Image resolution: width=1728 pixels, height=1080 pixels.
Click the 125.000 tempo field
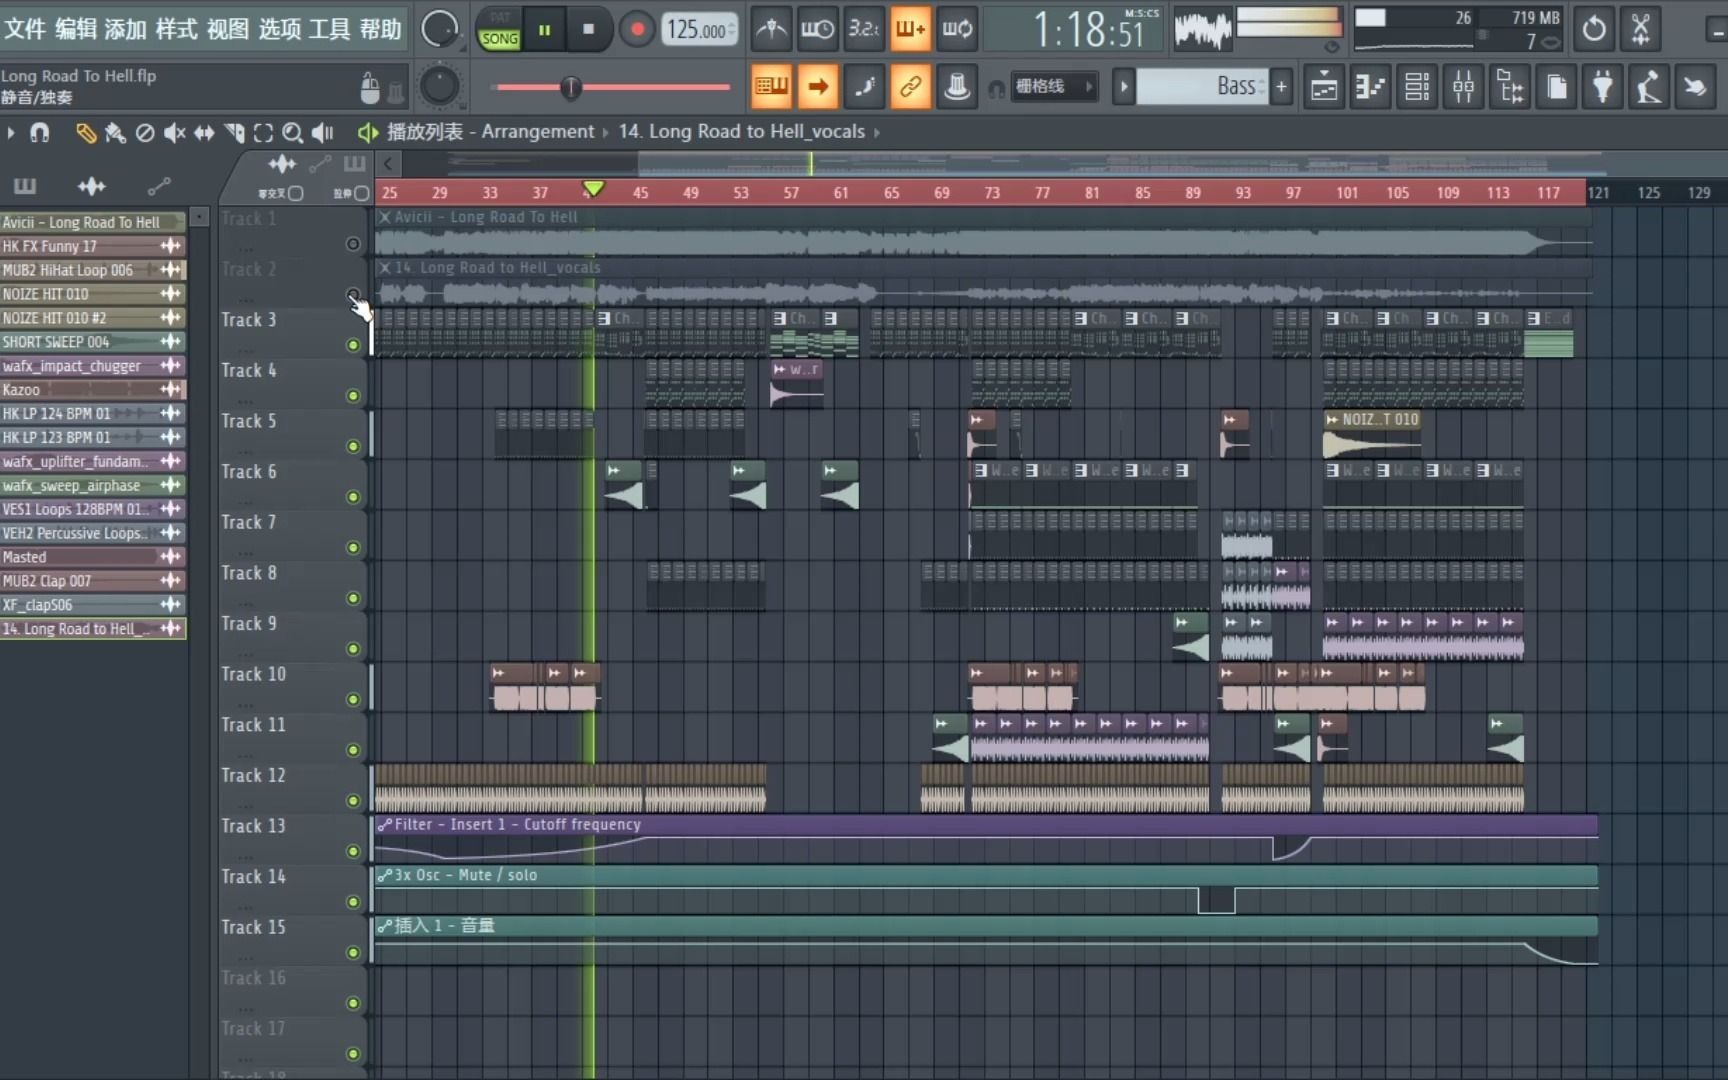(699, 30)
